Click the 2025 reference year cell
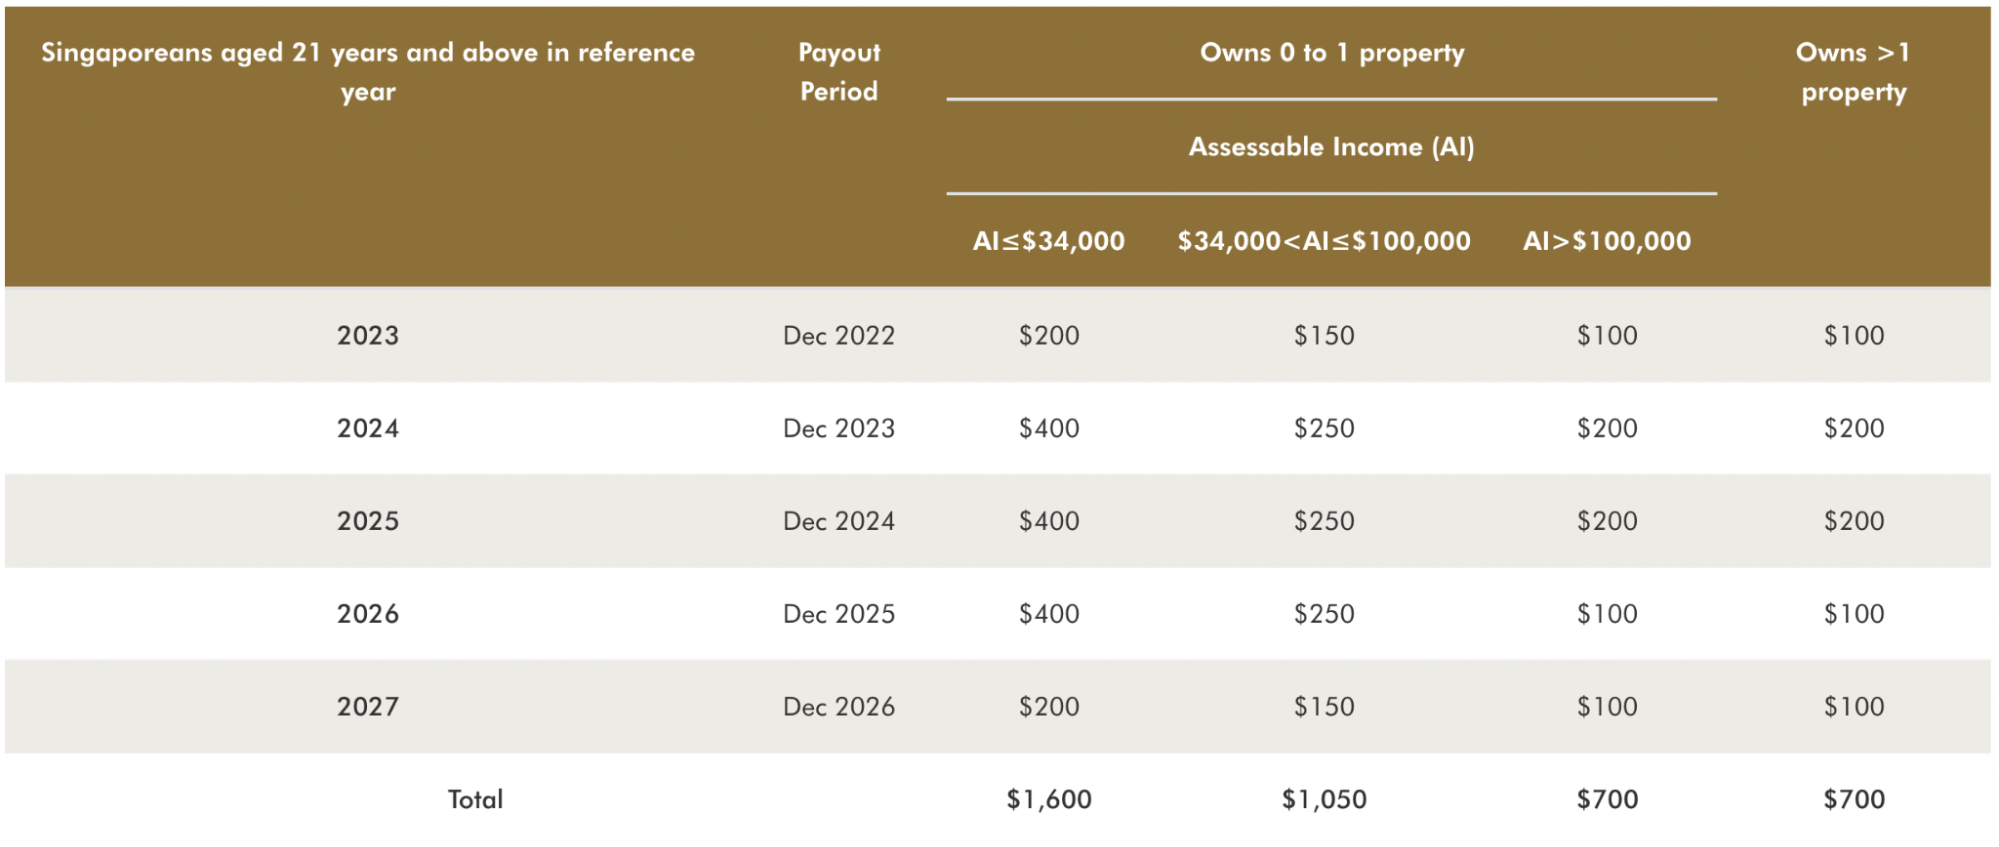 368,521
